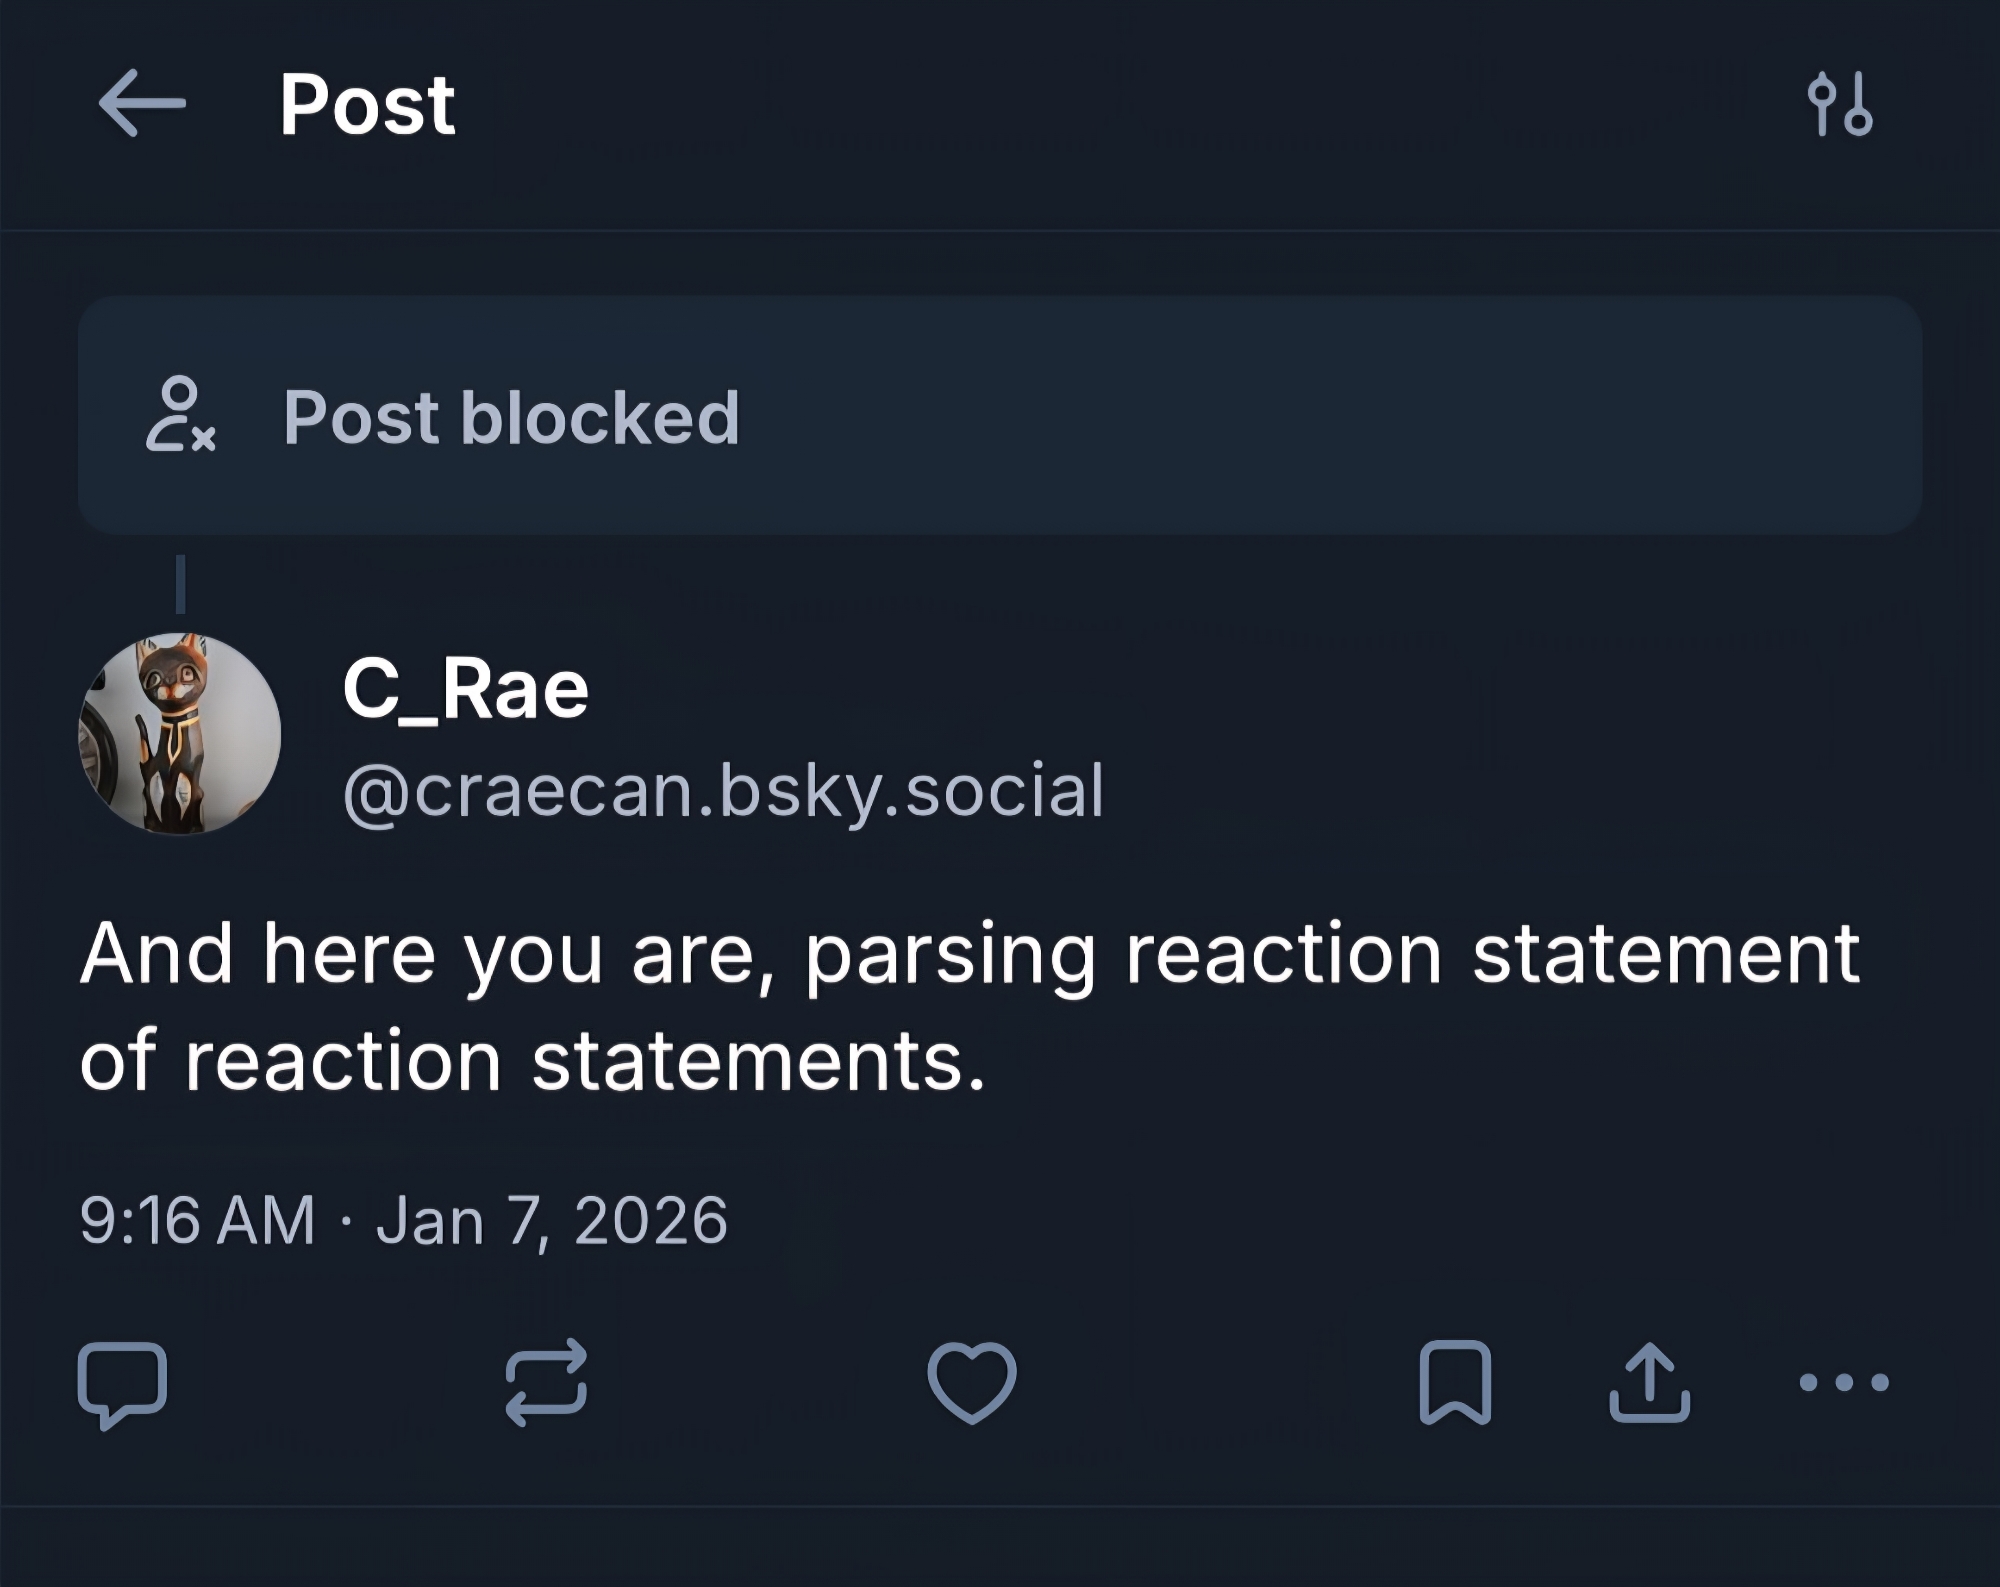Click the "And here you are" post text
Screen dimensions: 2000x1587
(x=969, y=954)
